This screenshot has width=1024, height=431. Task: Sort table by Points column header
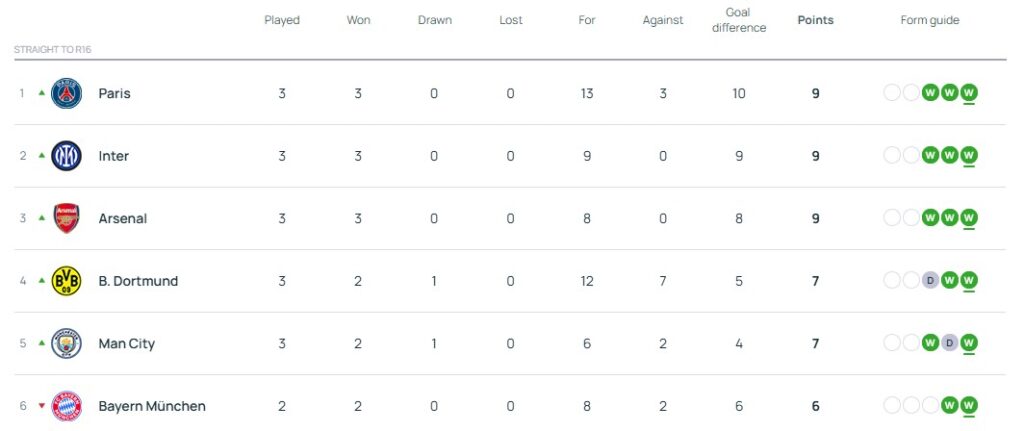click(x=815, y=20)
